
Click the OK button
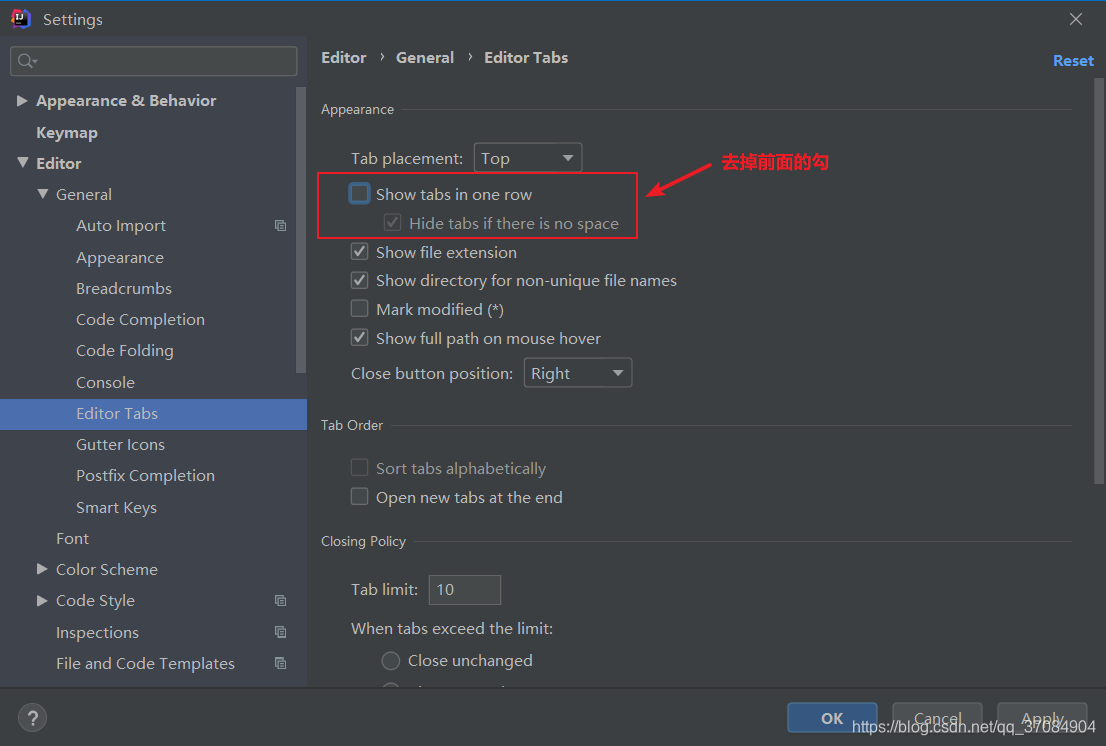(832, 718)
